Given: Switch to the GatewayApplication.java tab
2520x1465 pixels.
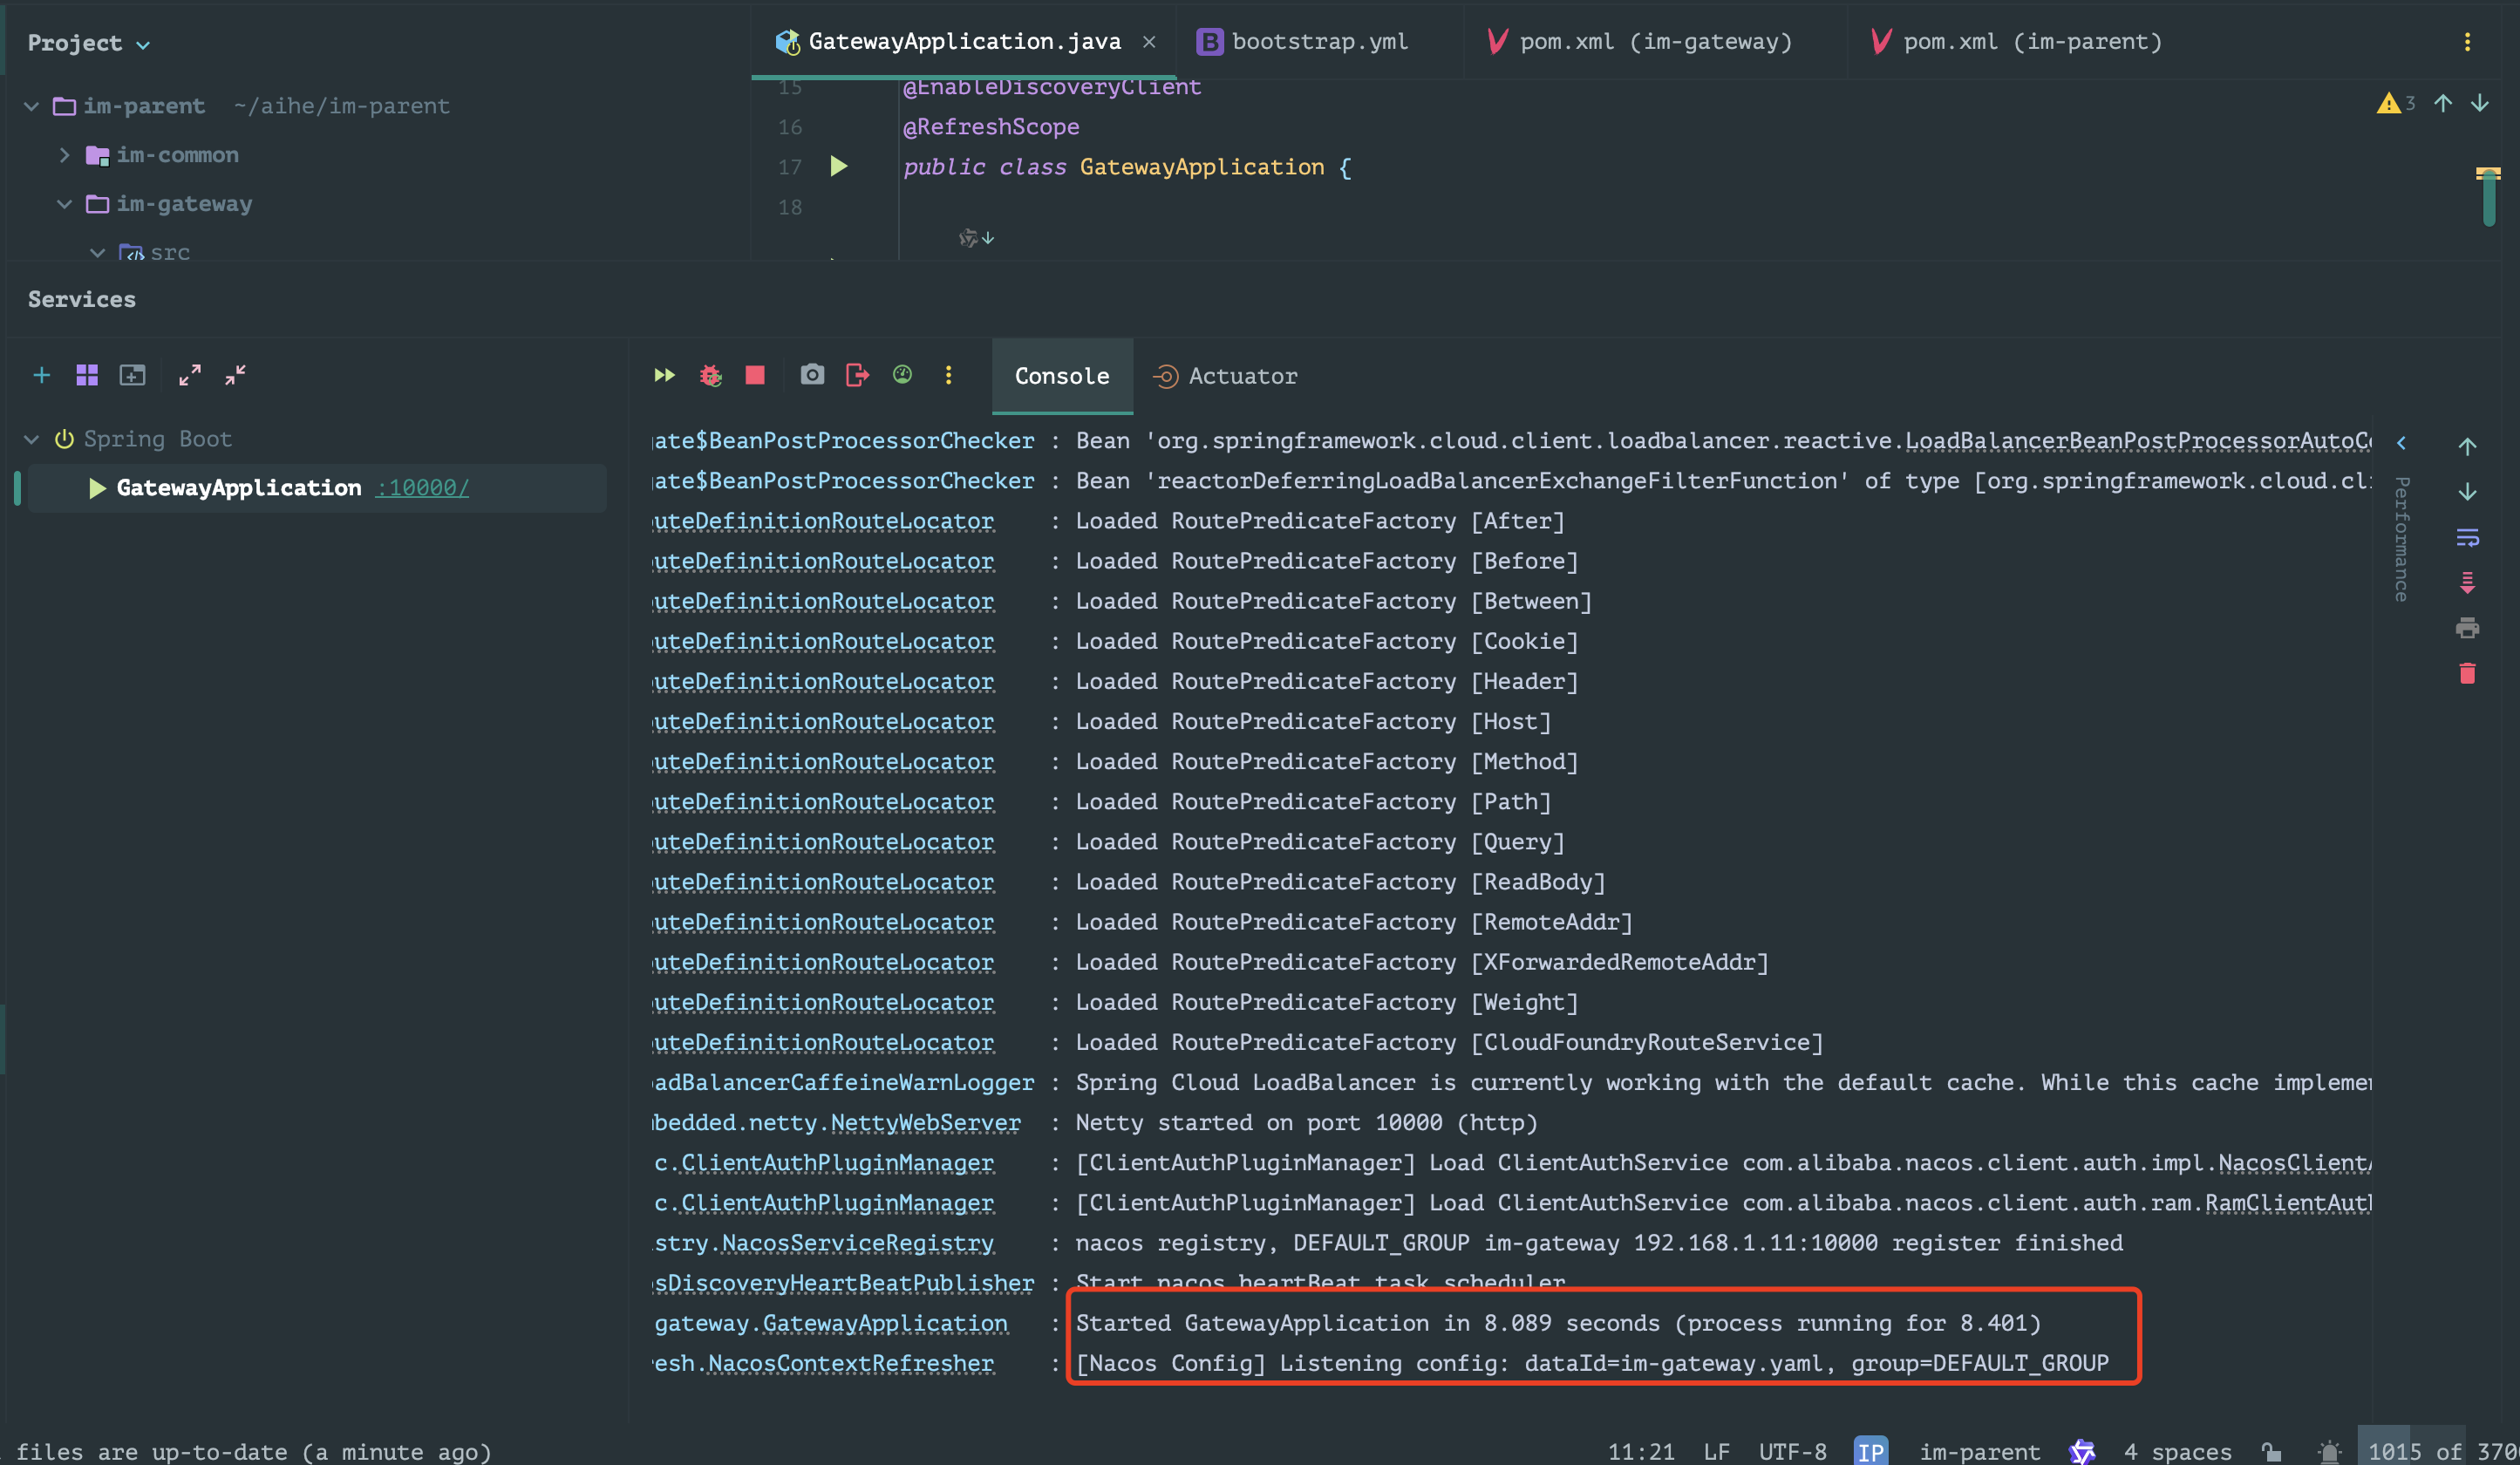Looking at the screenshot, I should [x=964, y=42].
